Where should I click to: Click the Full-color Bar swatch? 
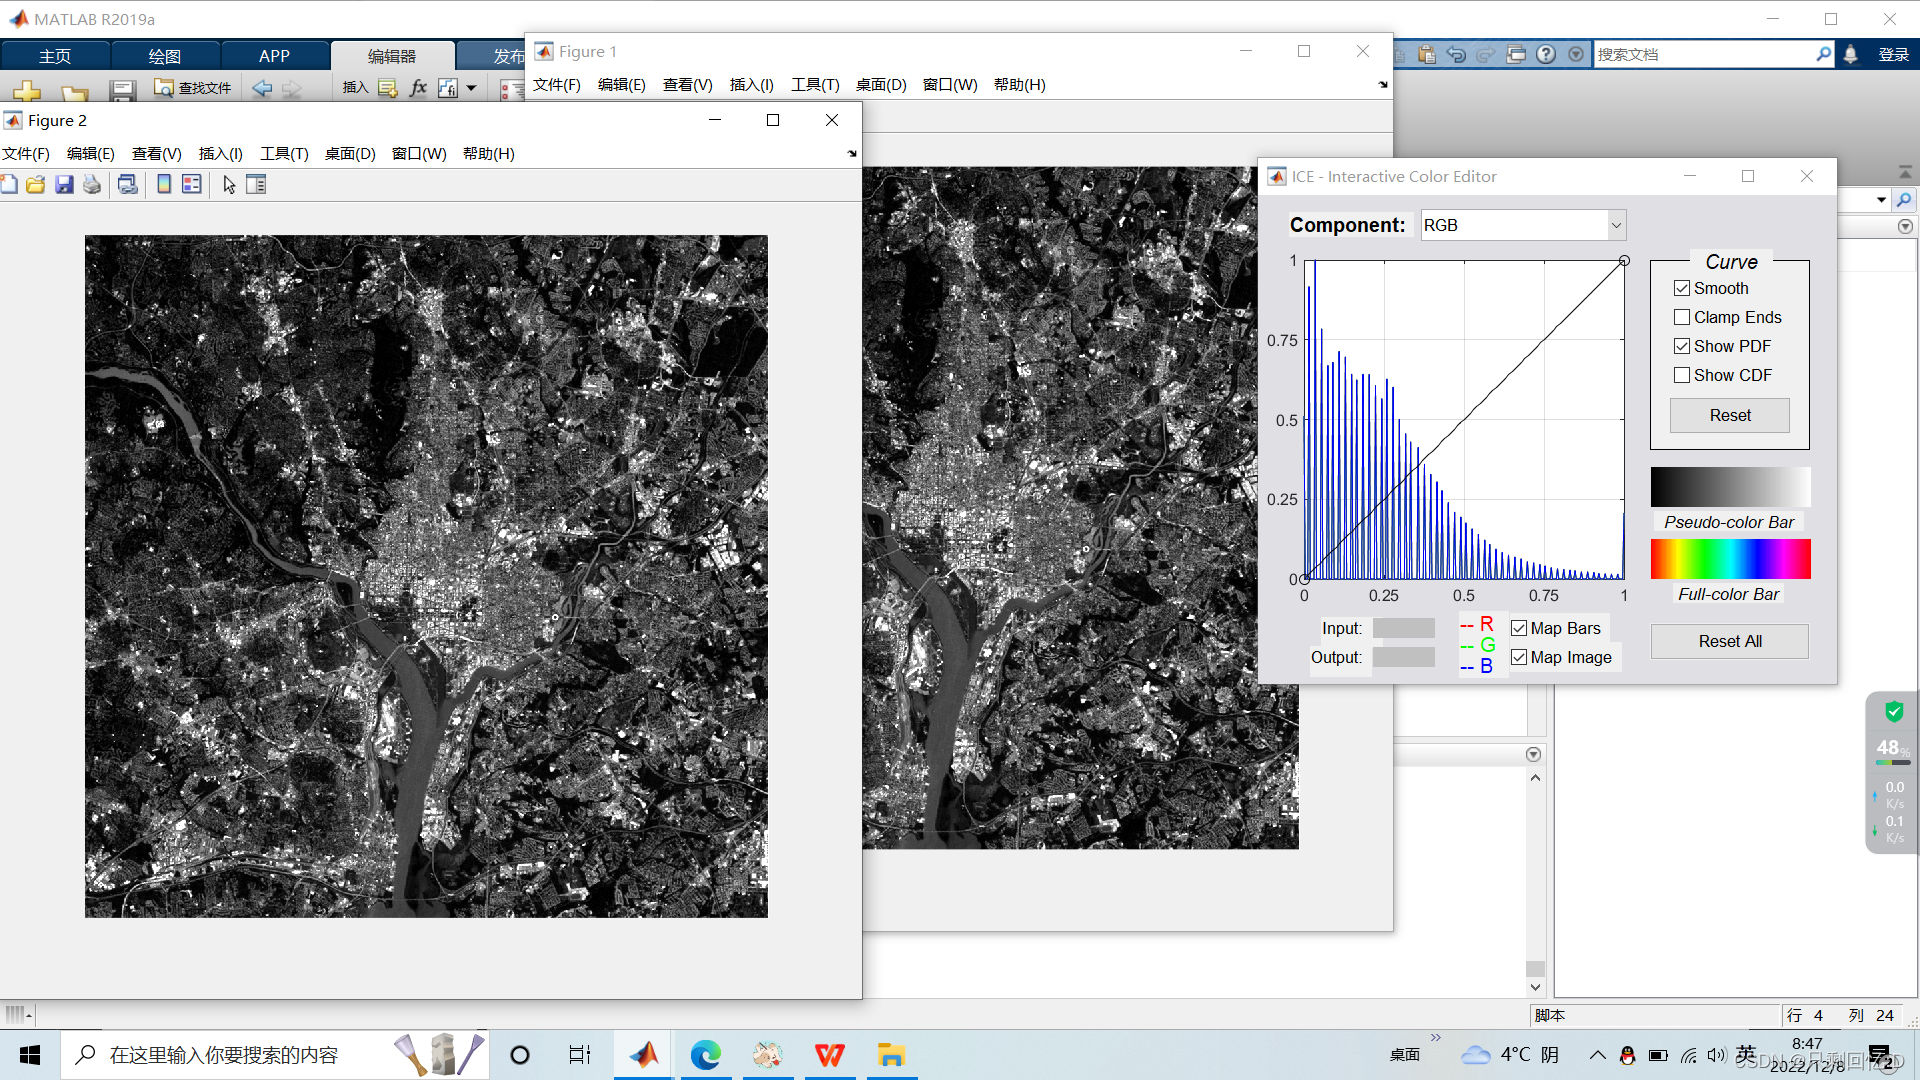(x=1730, y=559)
